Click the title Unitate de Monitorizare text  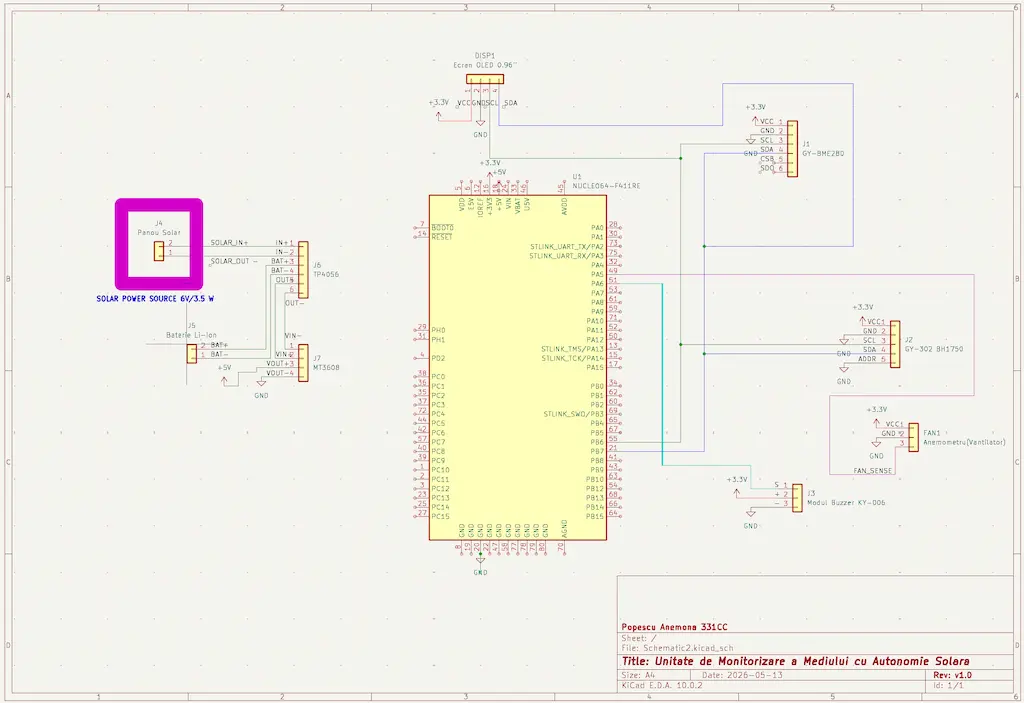795,661
